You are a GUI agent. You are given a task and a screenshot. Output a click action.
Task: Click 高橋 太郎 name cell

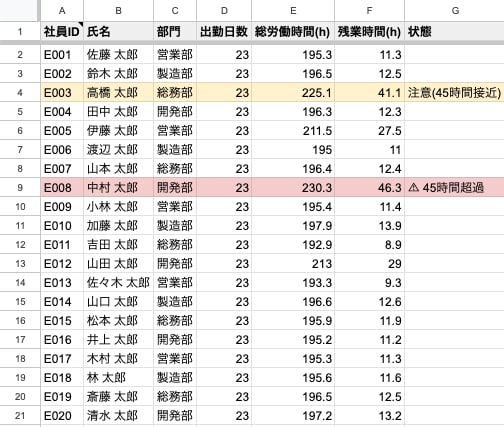[x=118, y=92]
